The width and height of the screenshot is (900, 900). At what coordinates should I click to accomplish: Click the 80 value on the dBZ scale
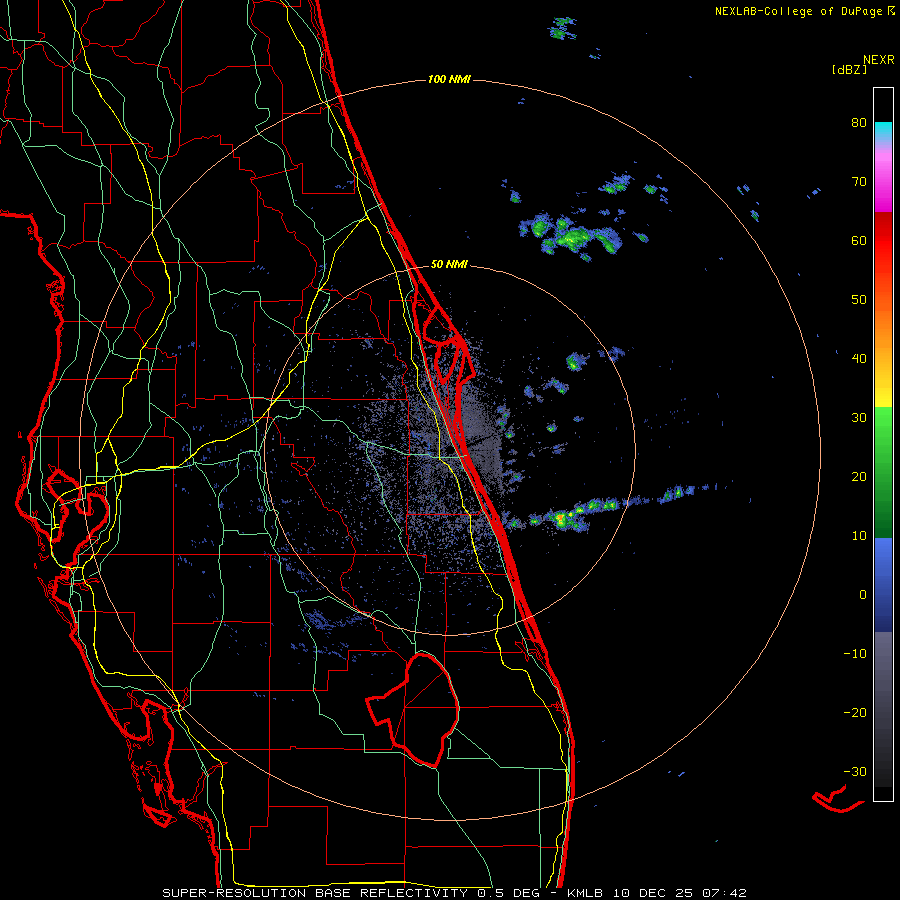tap(859, 123)
